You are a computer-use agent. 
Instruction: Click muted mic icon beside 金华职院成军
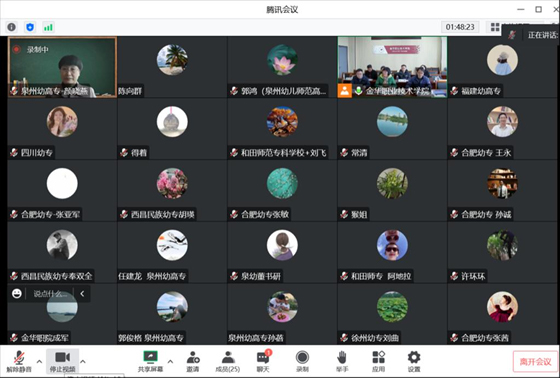tap(14, 338)
